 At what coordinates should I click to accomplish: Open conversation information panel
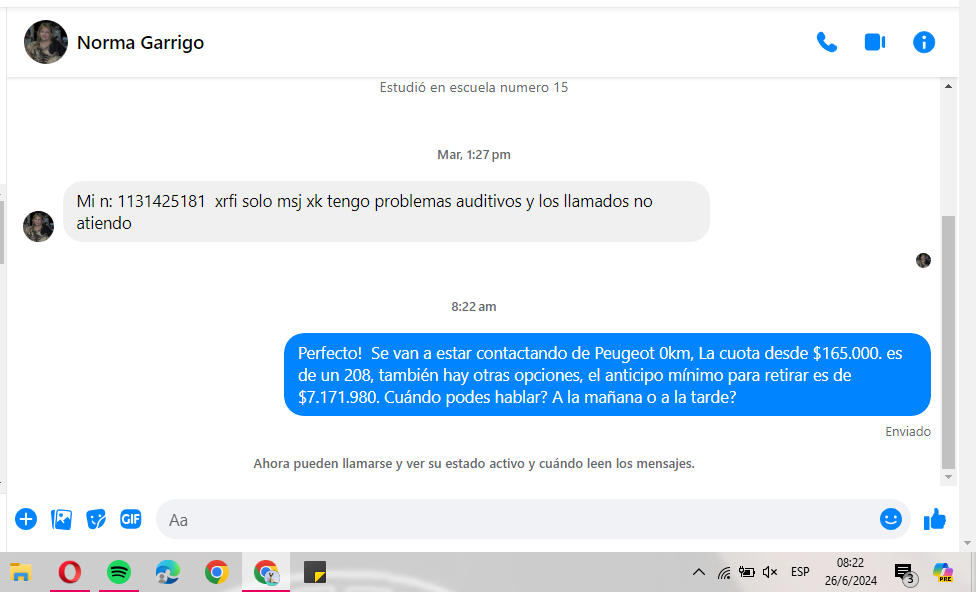pyautogui.click(x=924, y=42)
